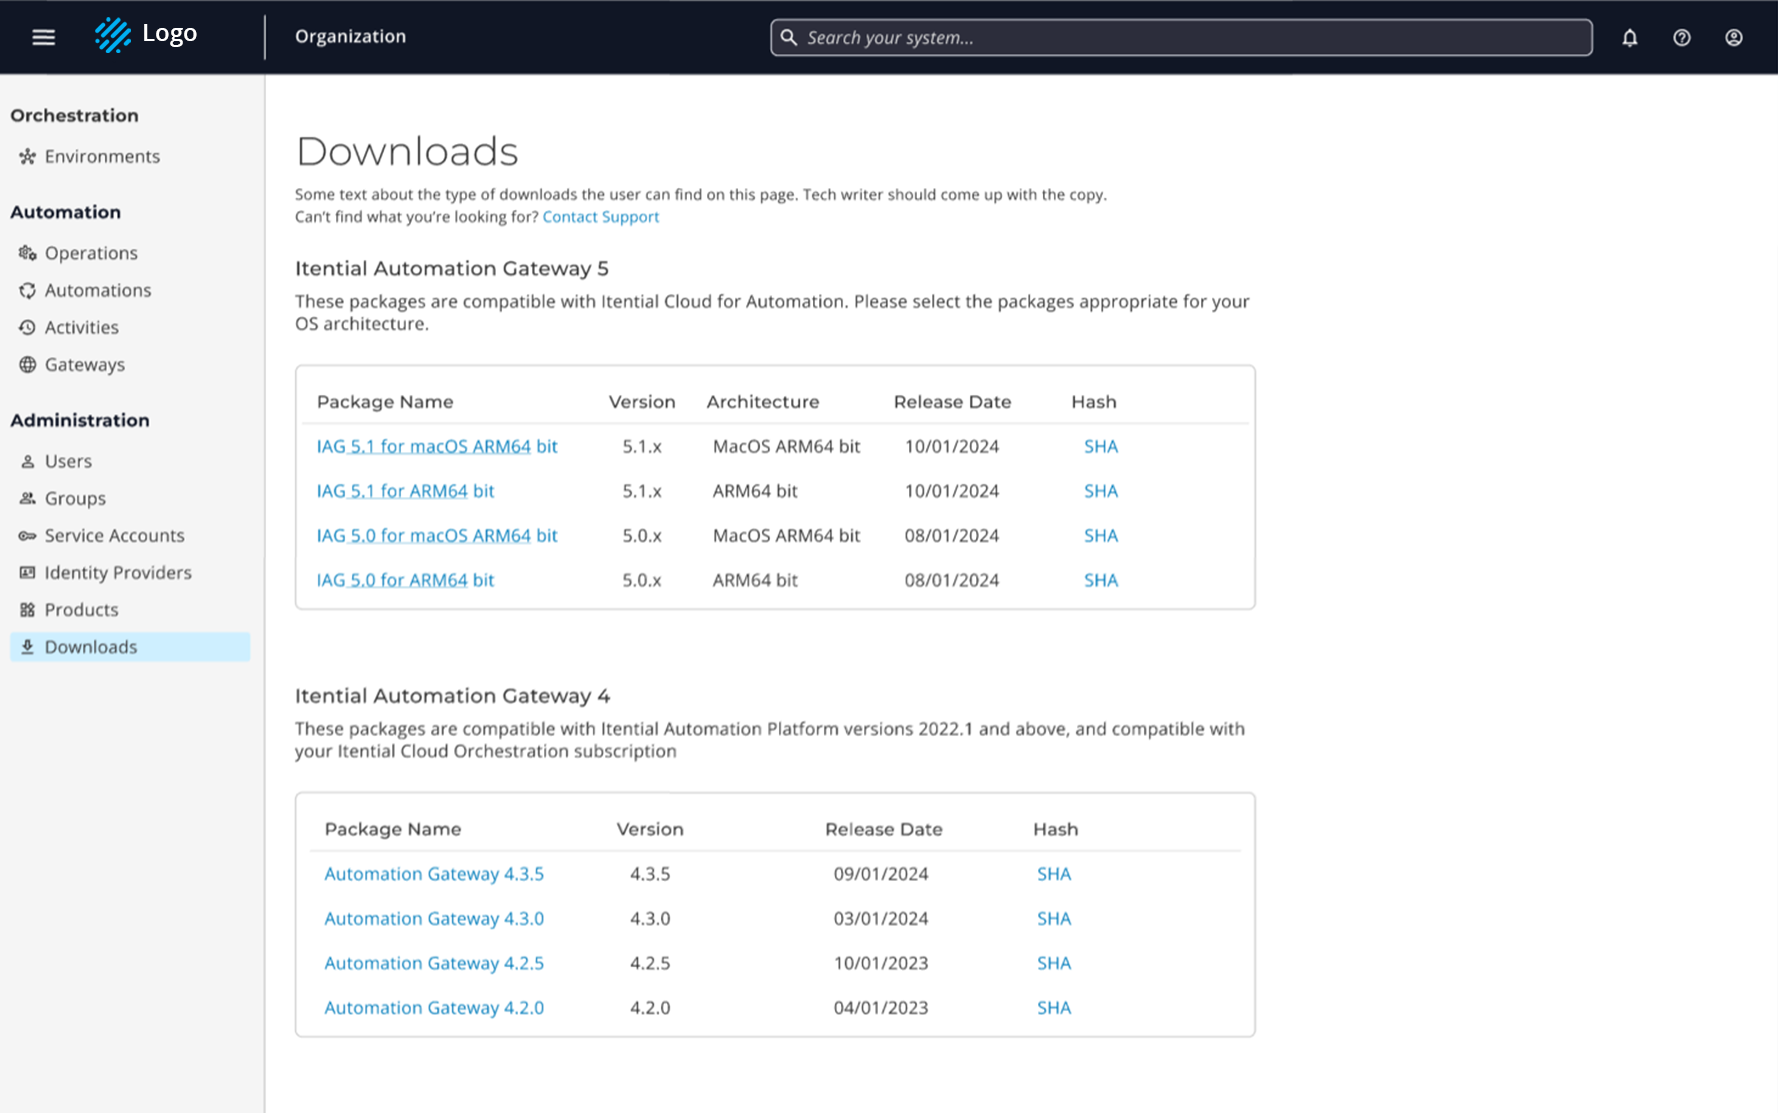
Task: Click the Service Accounts key icon
Action: pos(27,535)
